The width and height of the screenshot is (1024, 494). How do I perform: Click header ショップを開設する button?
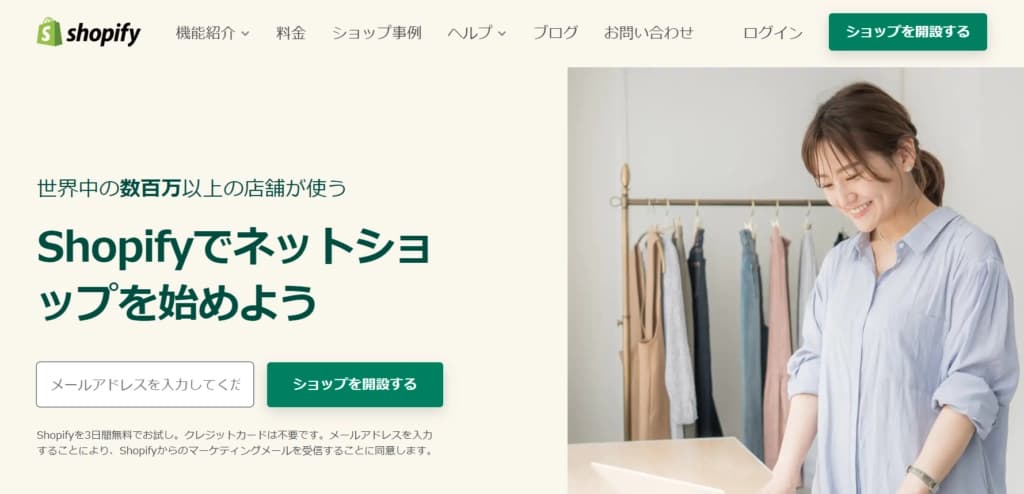click(908, 32)
